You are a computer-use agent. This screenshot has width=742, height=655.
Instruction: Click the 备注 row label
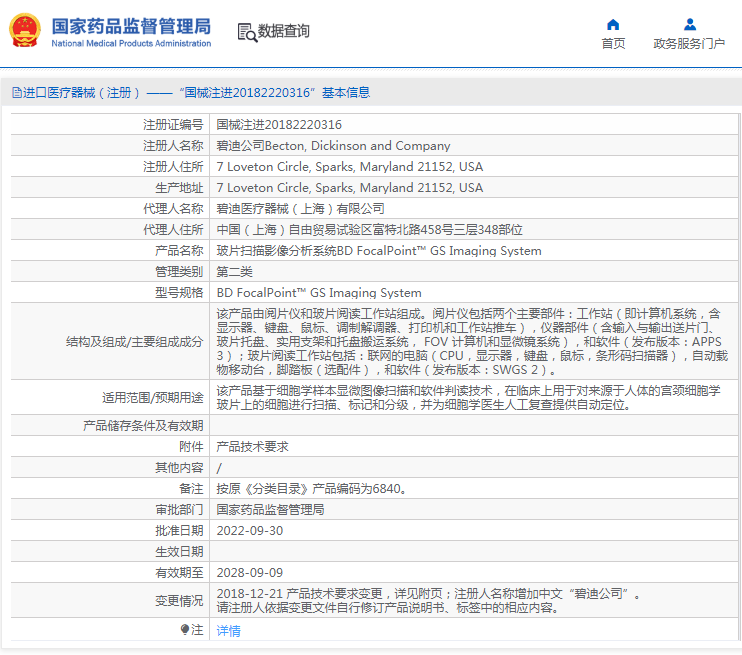191,489
